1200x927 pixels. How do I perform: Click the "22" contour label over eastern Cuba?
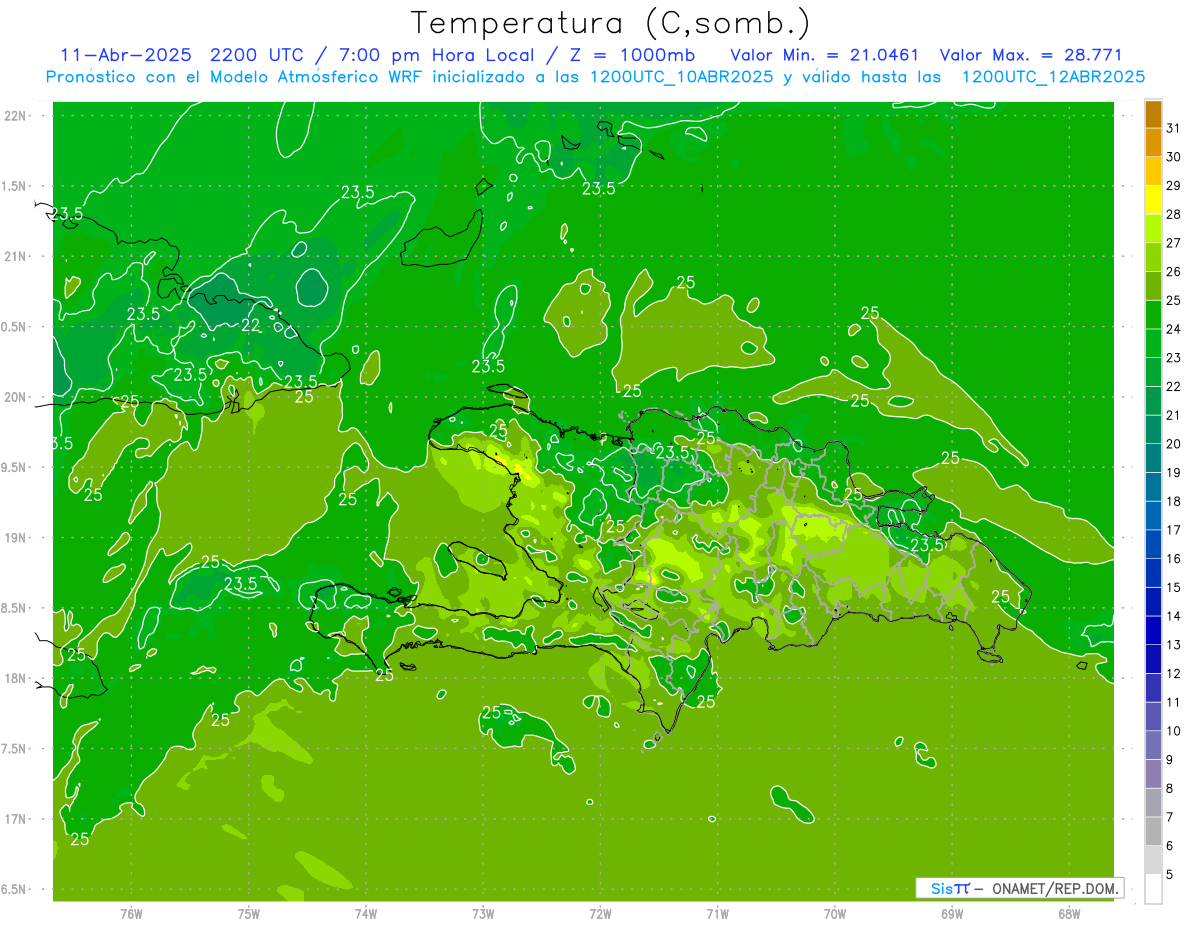pyautogui.click(x=250, y=326)
